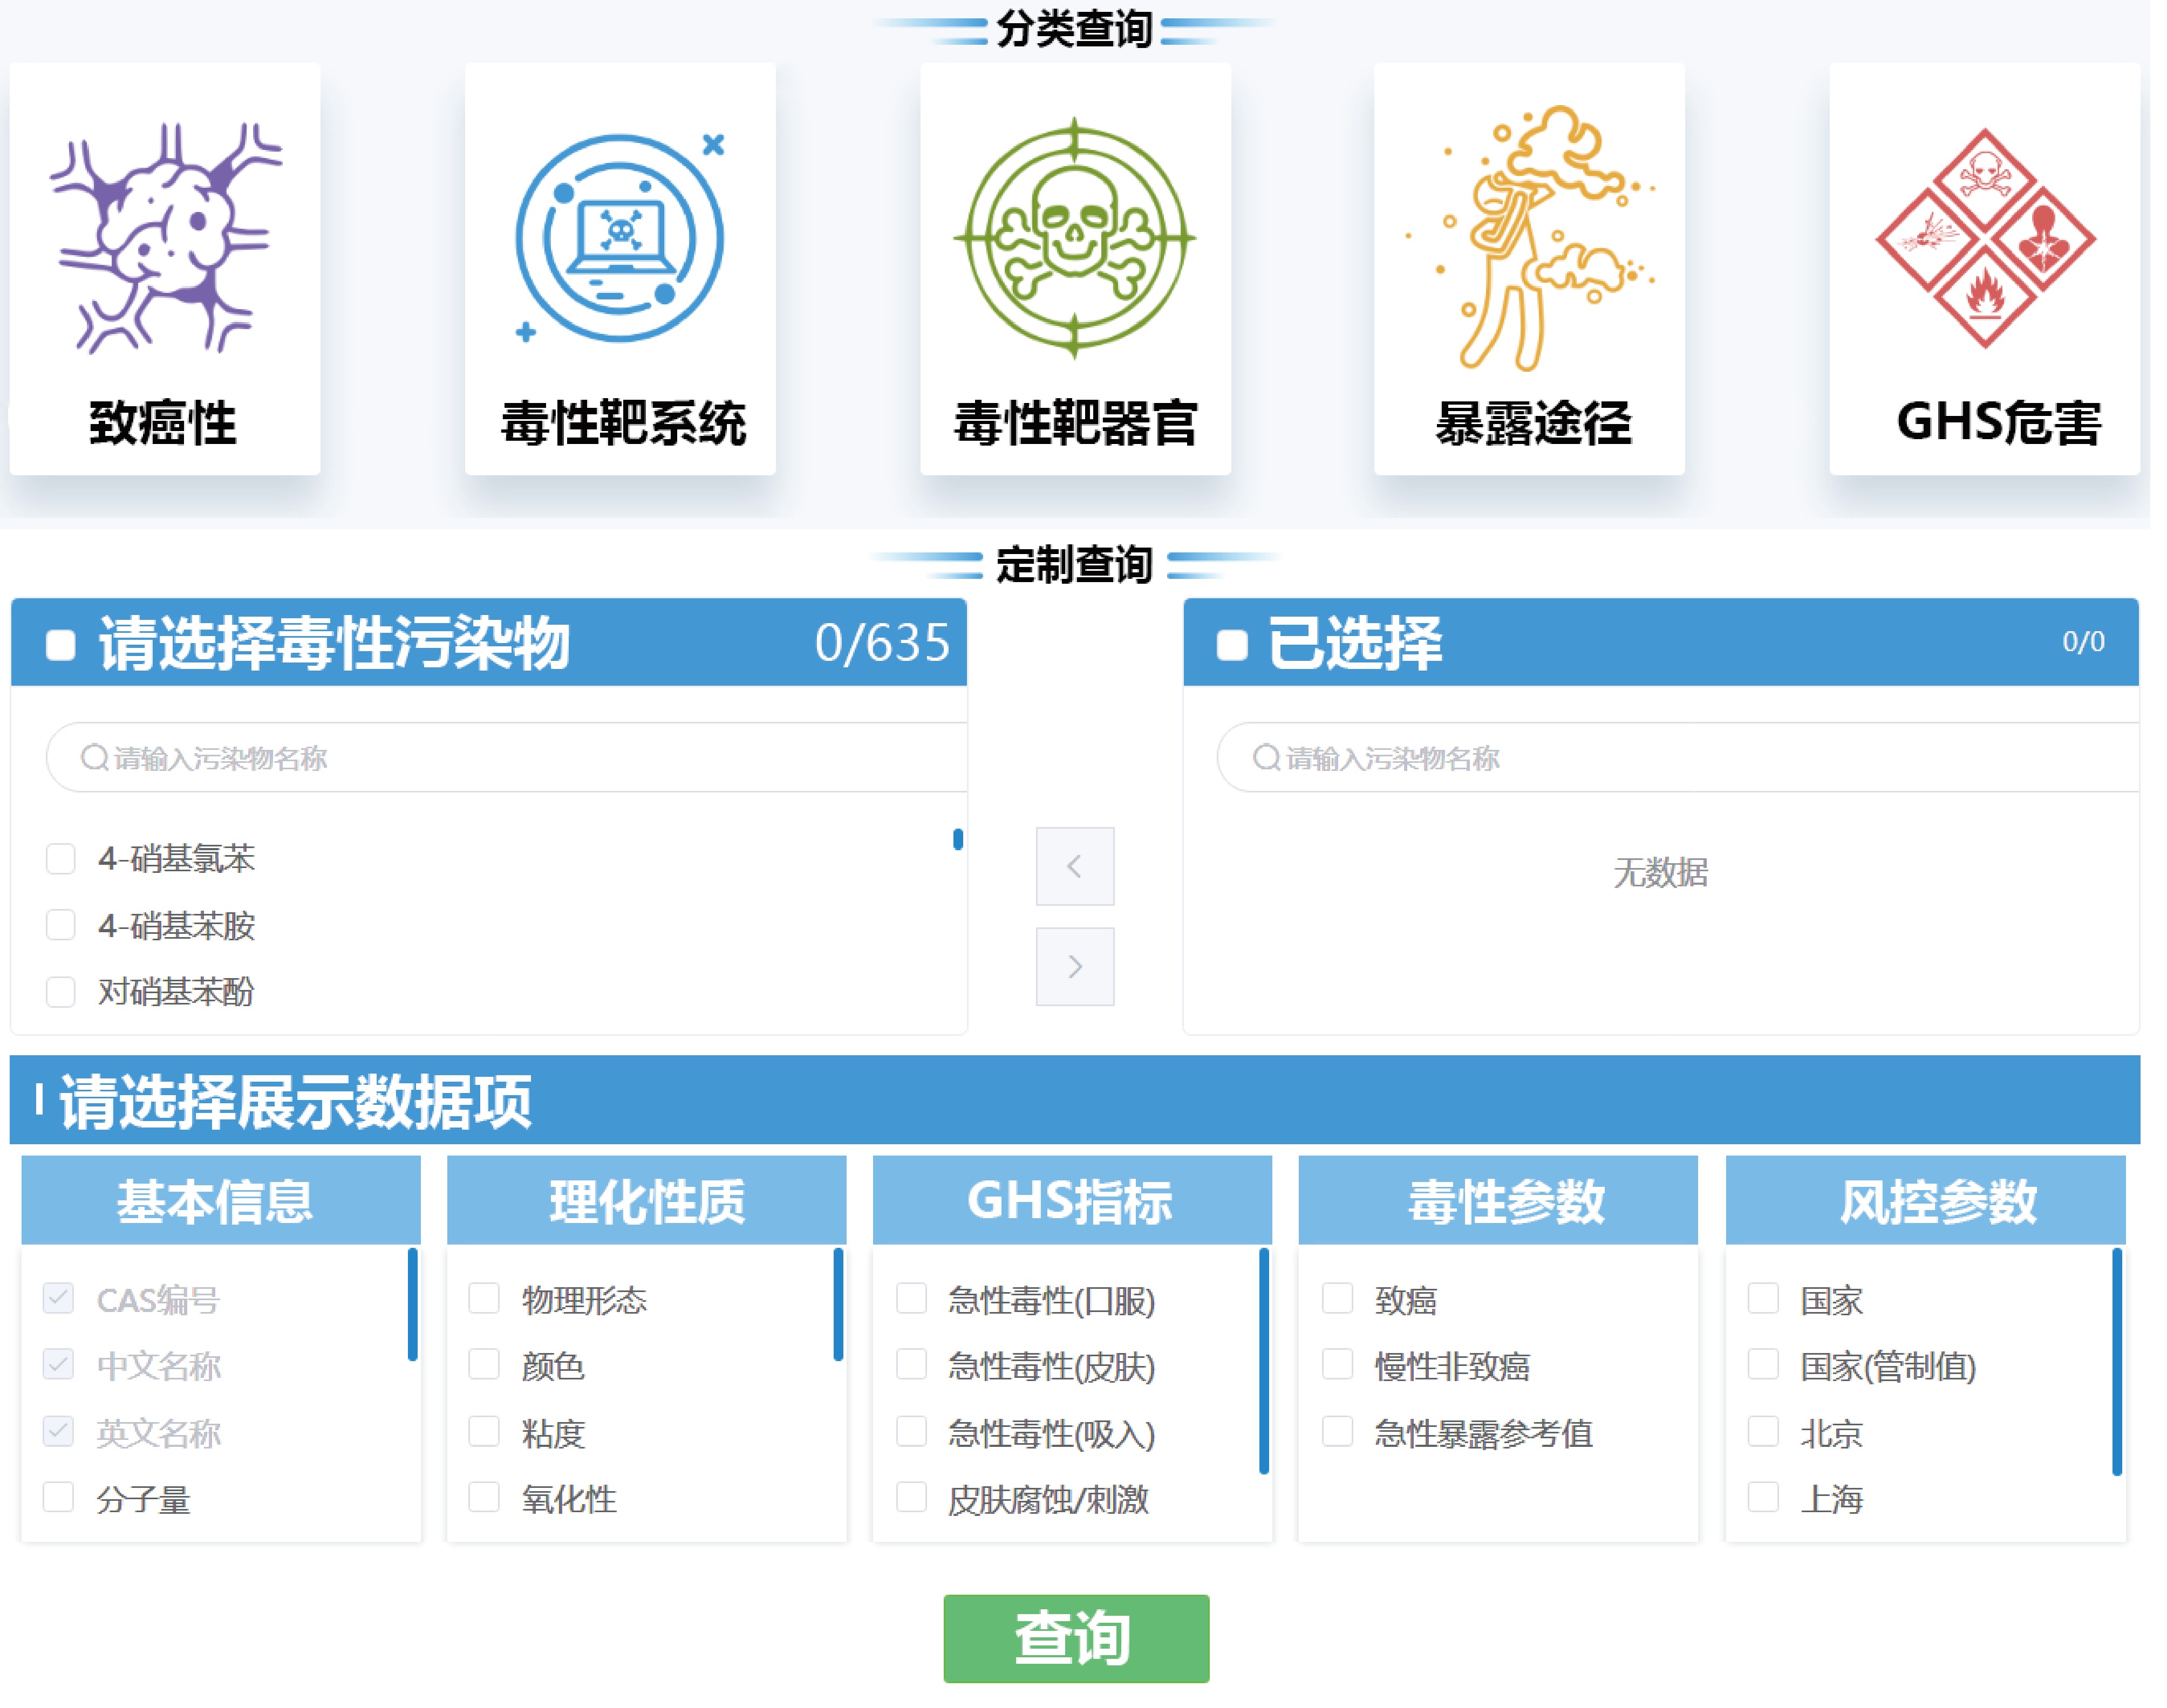Viewport: 2167px width, 1708px height.
Task: Open the 毒性靶系统 laptop skull icon
Action: click(620, 238)
